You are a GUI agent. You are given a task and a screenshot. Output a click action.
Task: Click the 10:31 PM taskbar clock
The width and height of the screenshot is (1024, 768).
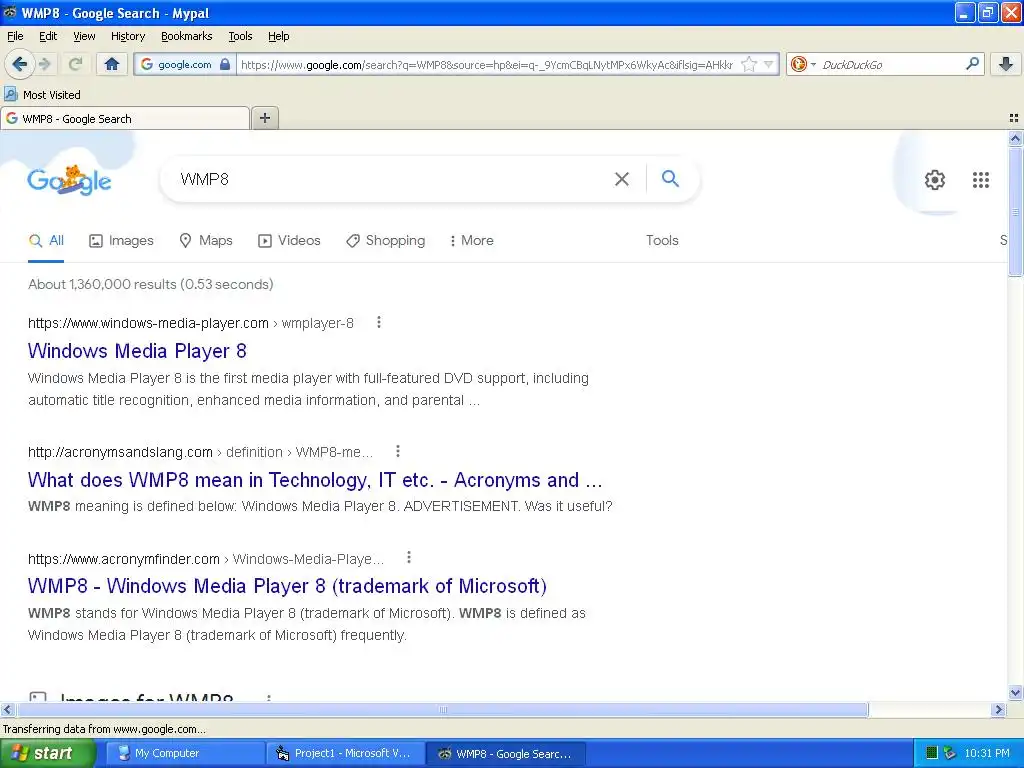tap(987, 753)
